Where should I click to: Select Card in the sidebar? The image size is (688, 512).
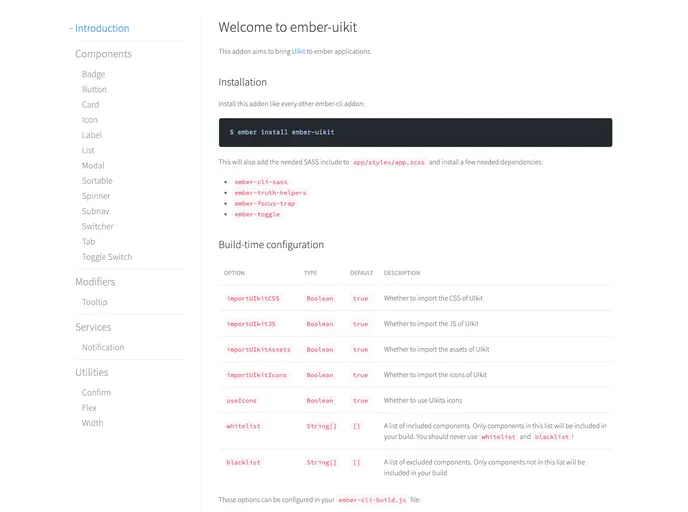point(90,105)
